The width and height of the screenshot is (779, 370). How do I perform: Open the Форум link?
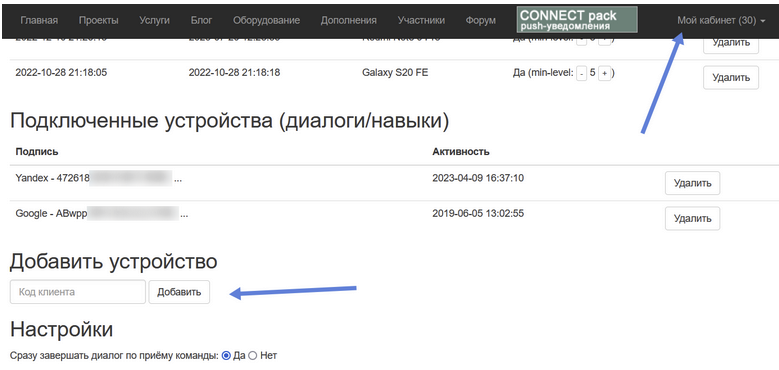tap(480, 20)
